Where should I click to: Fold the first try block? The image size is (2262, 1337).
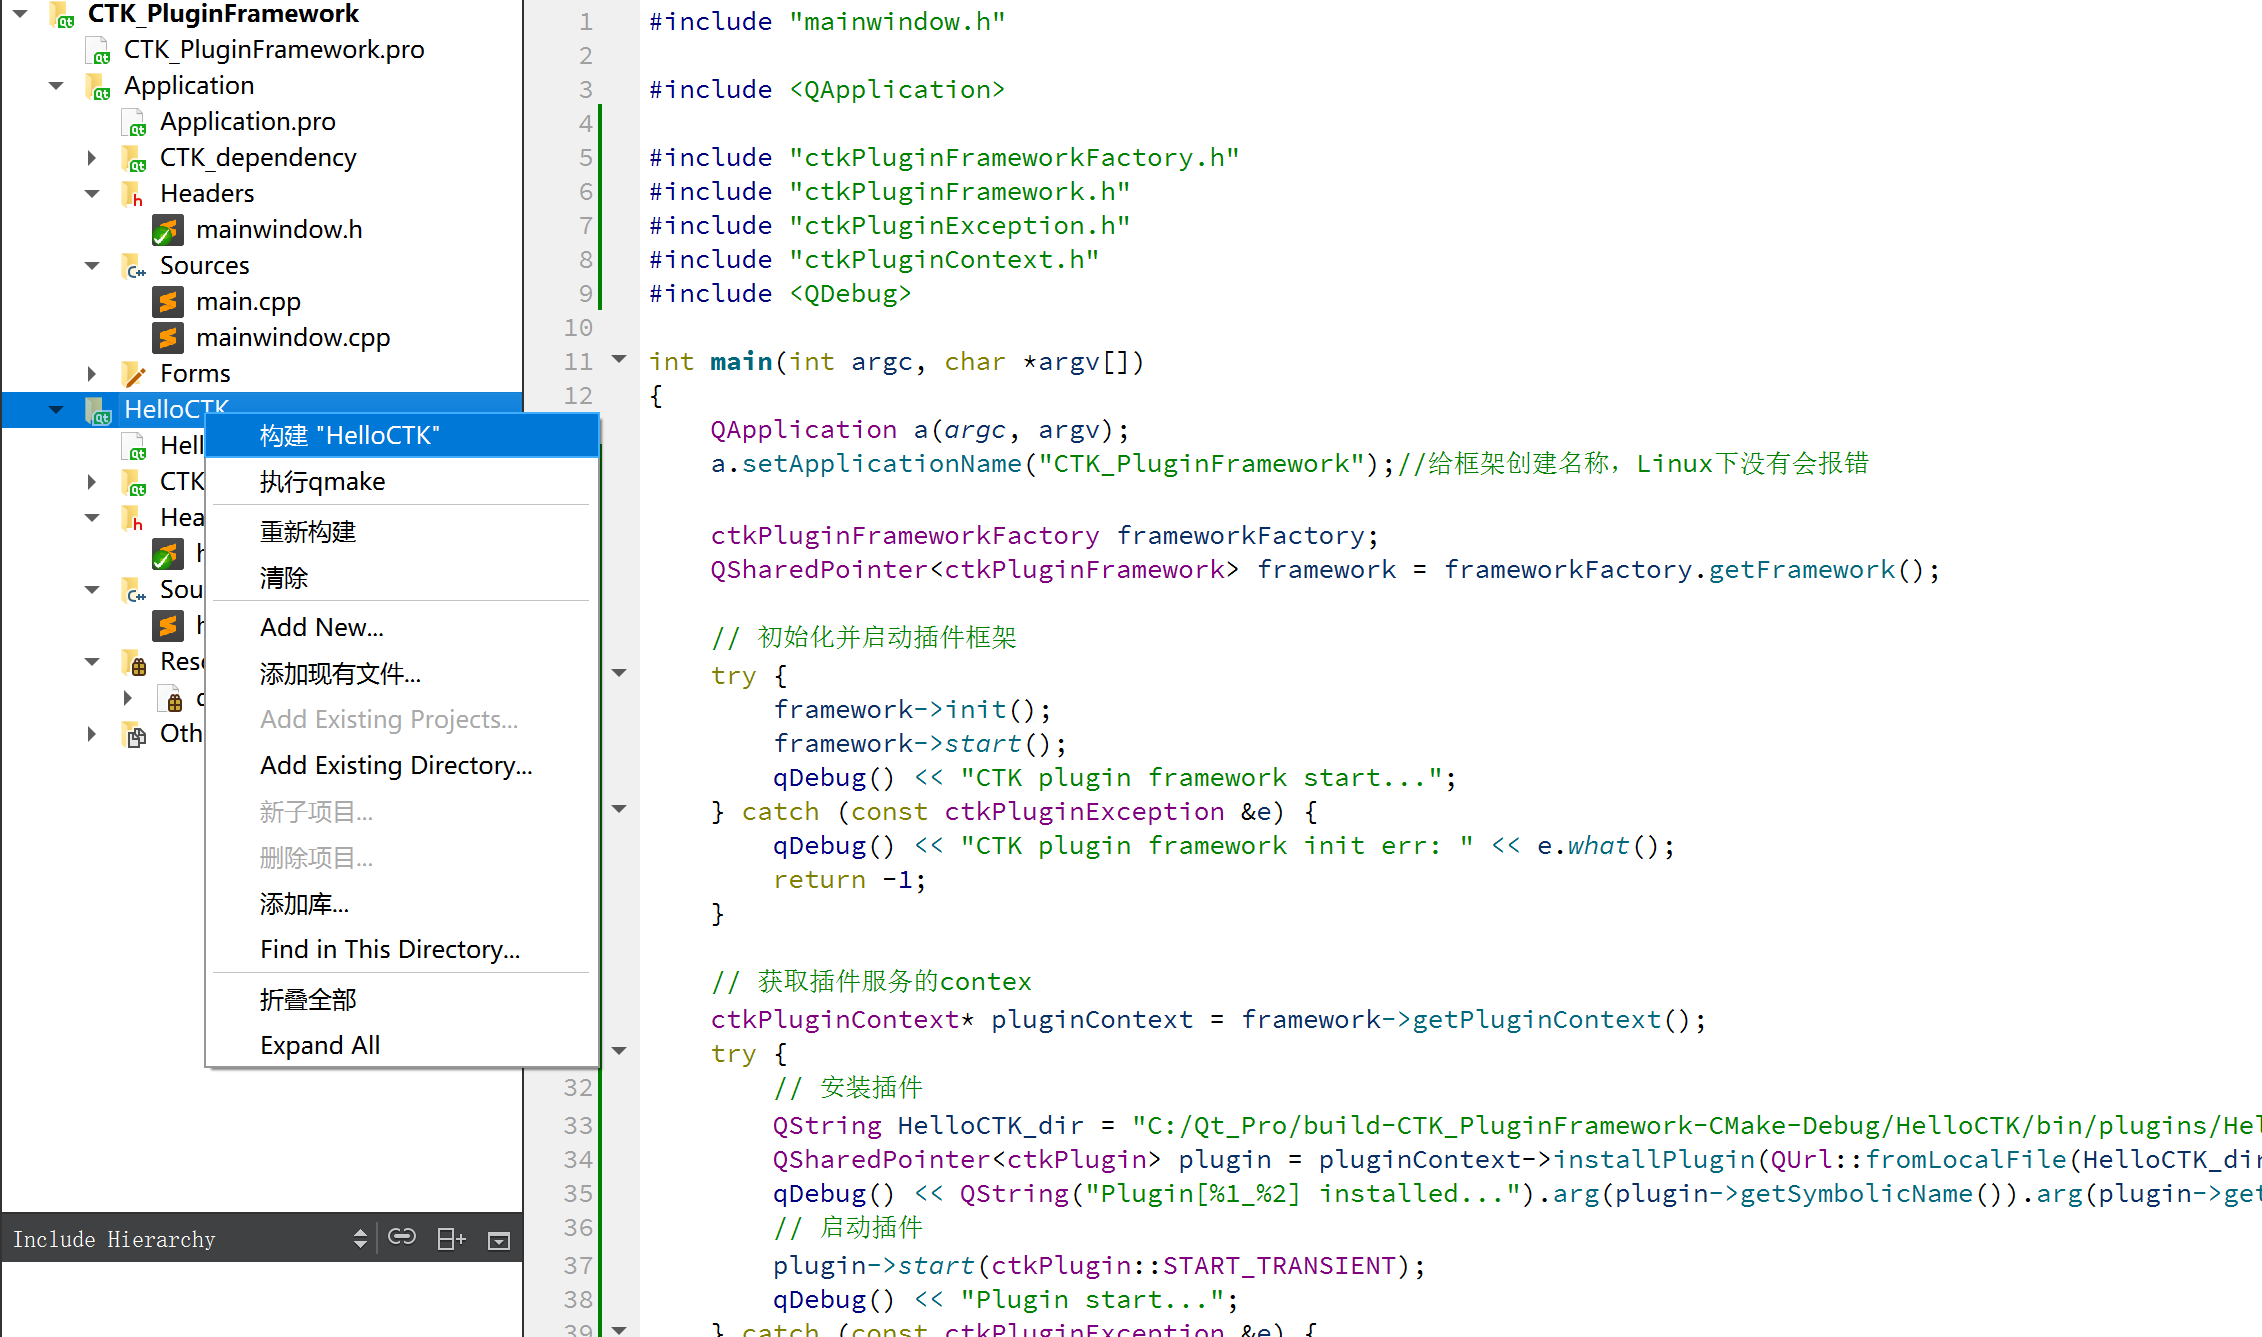[619, 673]
